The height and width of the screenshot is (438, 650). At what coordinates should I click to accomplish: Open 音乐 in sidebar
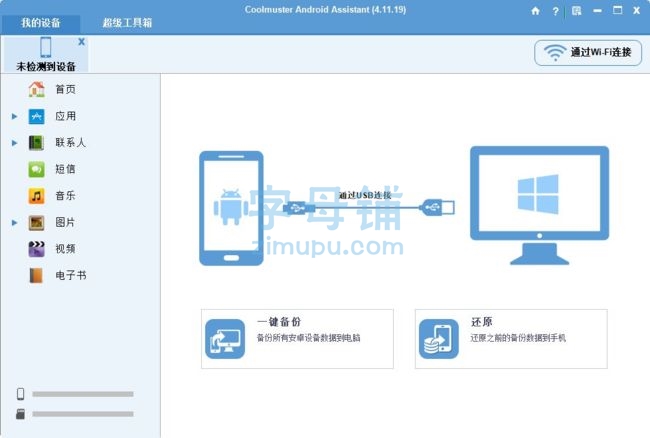tap(65, 196)
